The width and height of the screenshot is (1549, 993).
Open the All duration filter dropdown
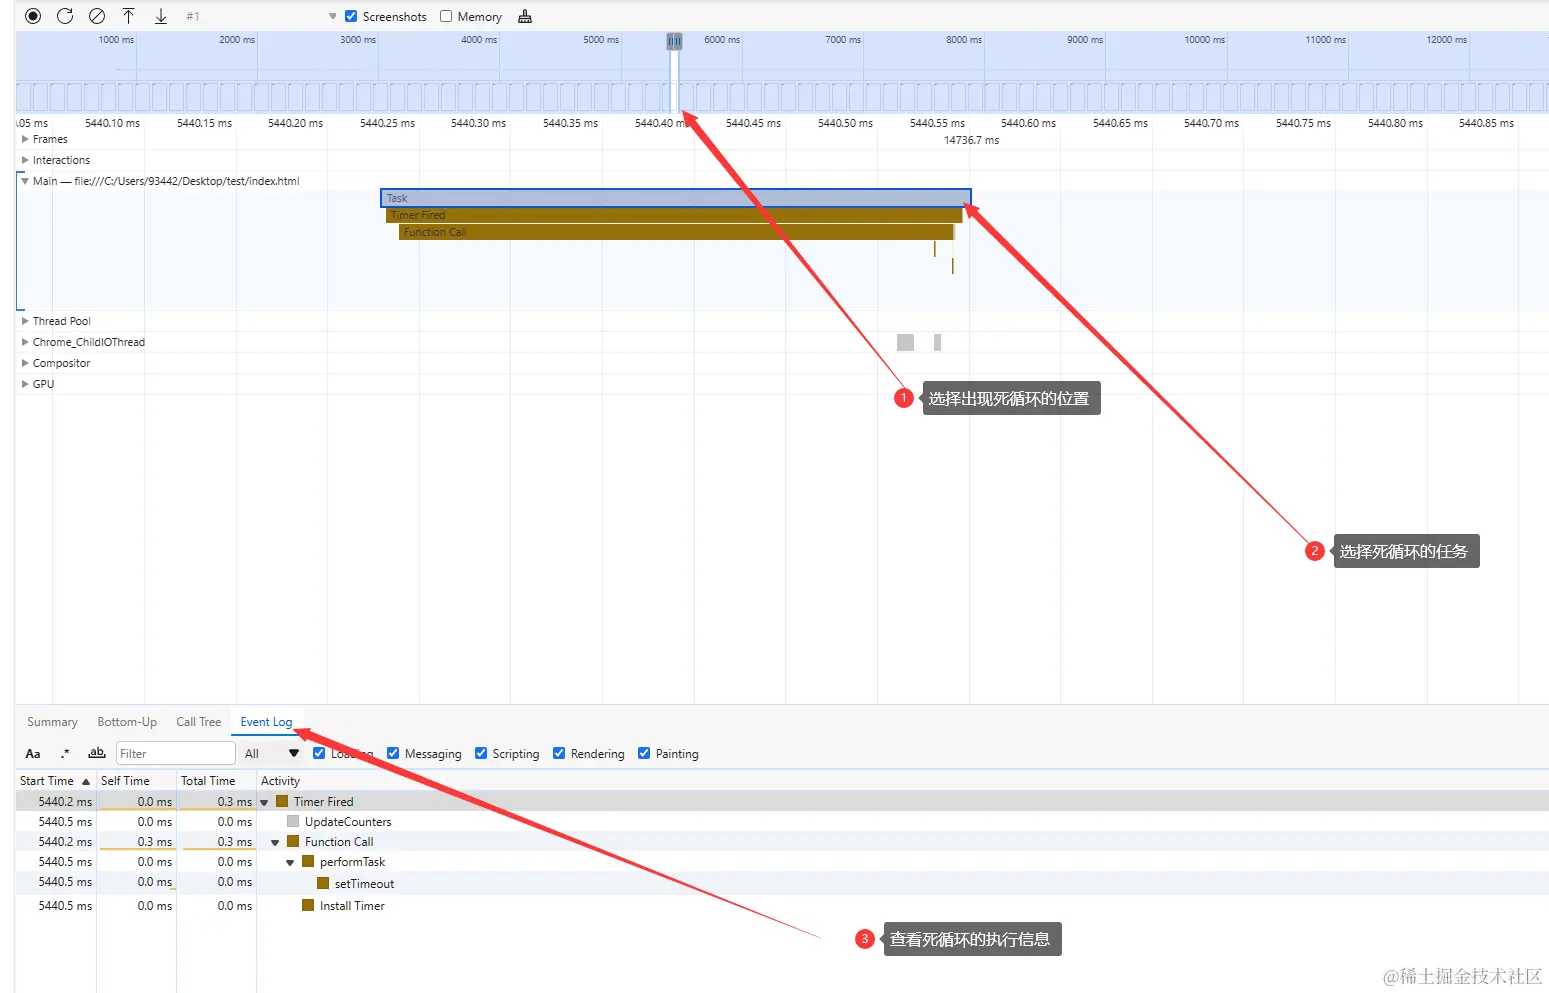[271, 754]
